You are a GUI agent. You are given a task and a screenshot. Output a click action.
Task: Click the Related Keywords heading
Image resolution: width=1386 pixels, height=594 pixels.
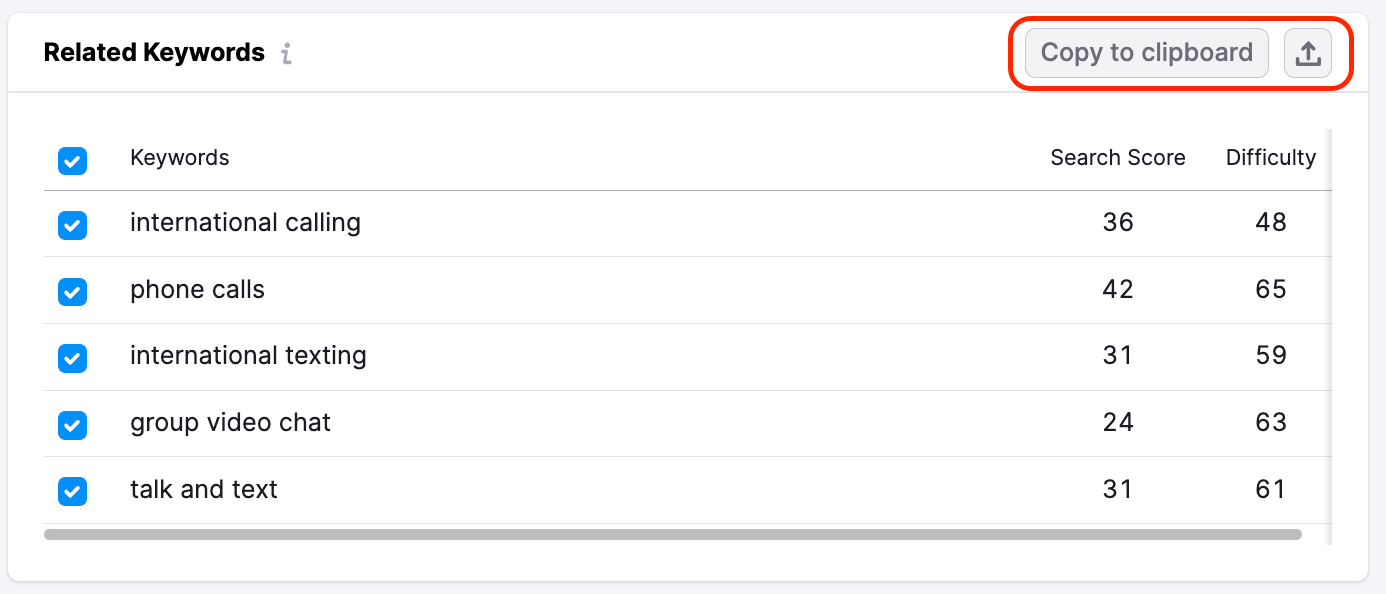pos(153,52)
